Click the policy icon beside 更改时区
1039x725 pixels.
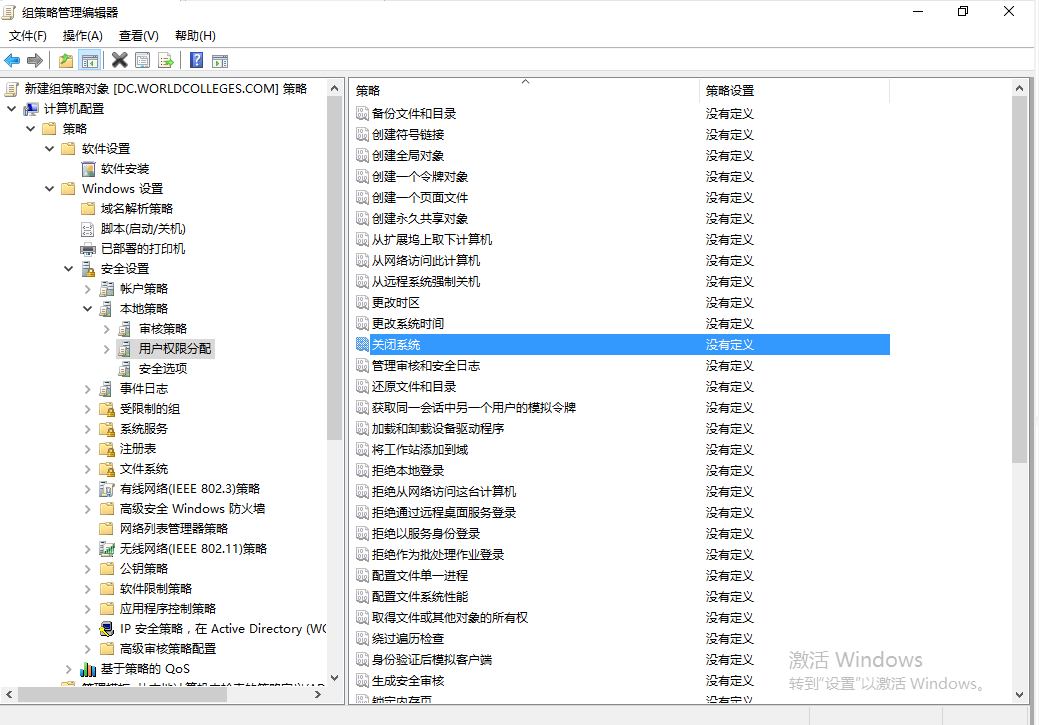pyautogui.click(x=362, y=302)
